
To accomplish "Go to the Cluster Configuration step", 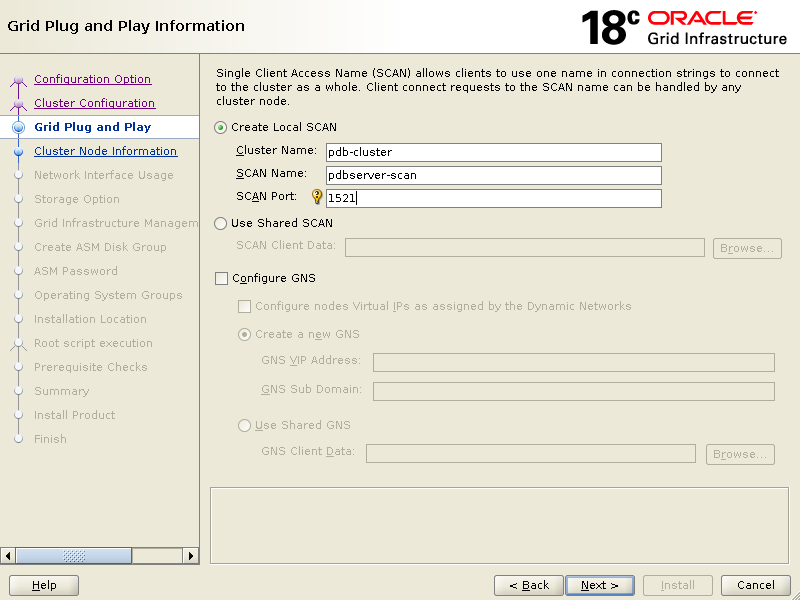I will [x=94, y=103].
